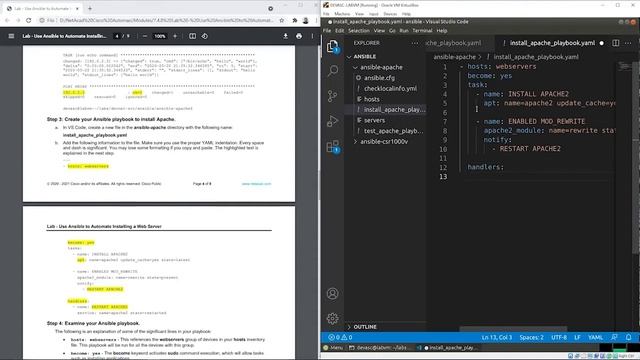
Task: Open VirtualBox Machine menu
Action: (x=342, y=13)
